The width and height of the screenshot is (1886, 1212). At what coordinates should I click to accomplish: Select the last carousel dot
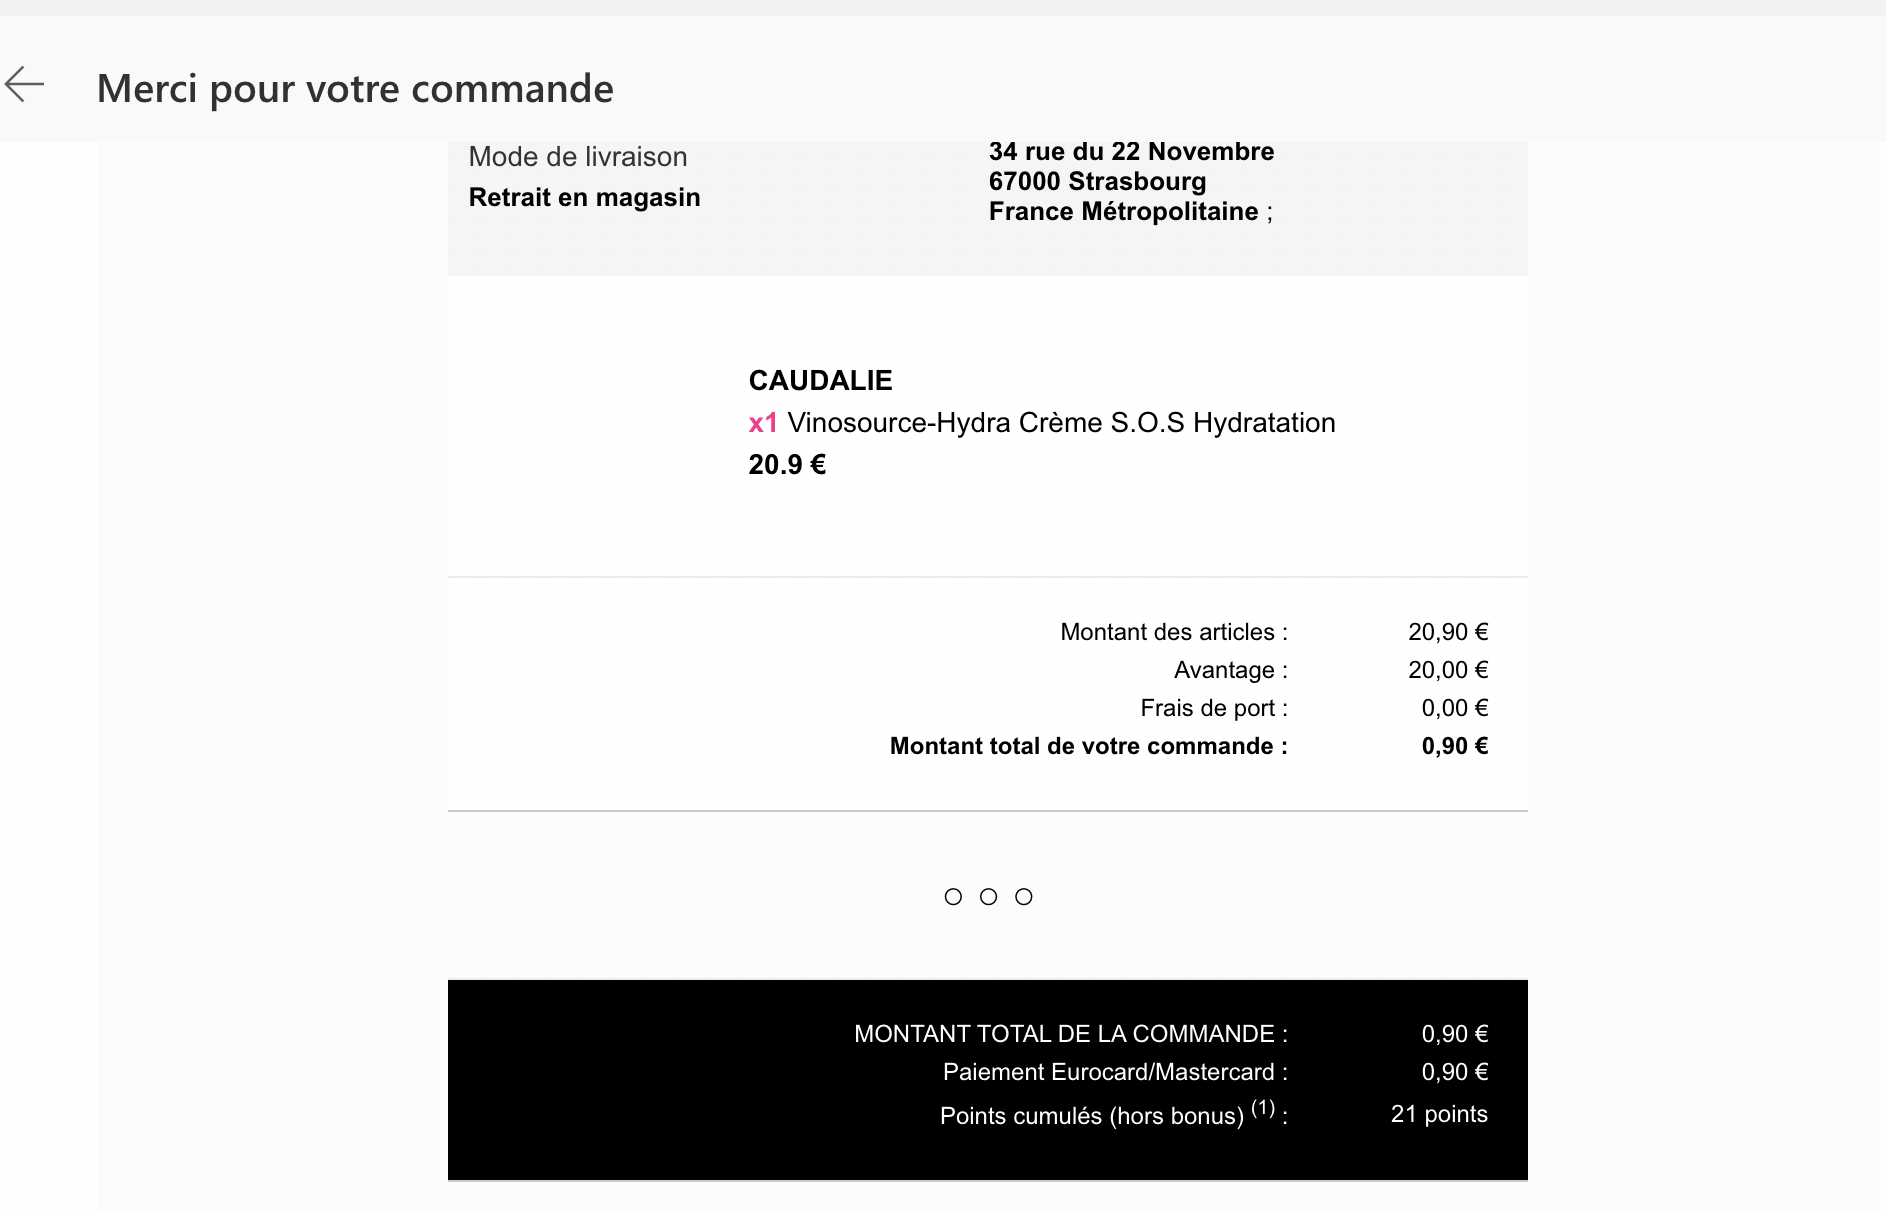[x=1023, y=897]
